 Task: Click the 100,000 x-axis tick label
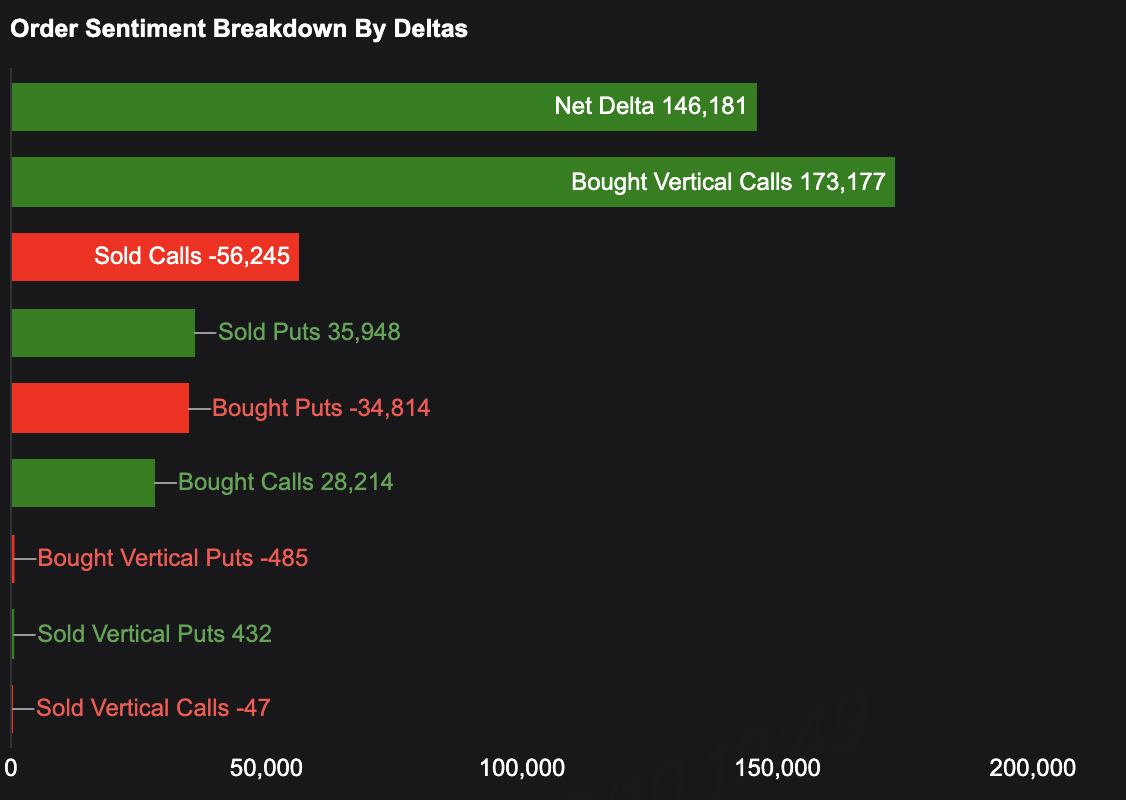[x=521, y=768]
